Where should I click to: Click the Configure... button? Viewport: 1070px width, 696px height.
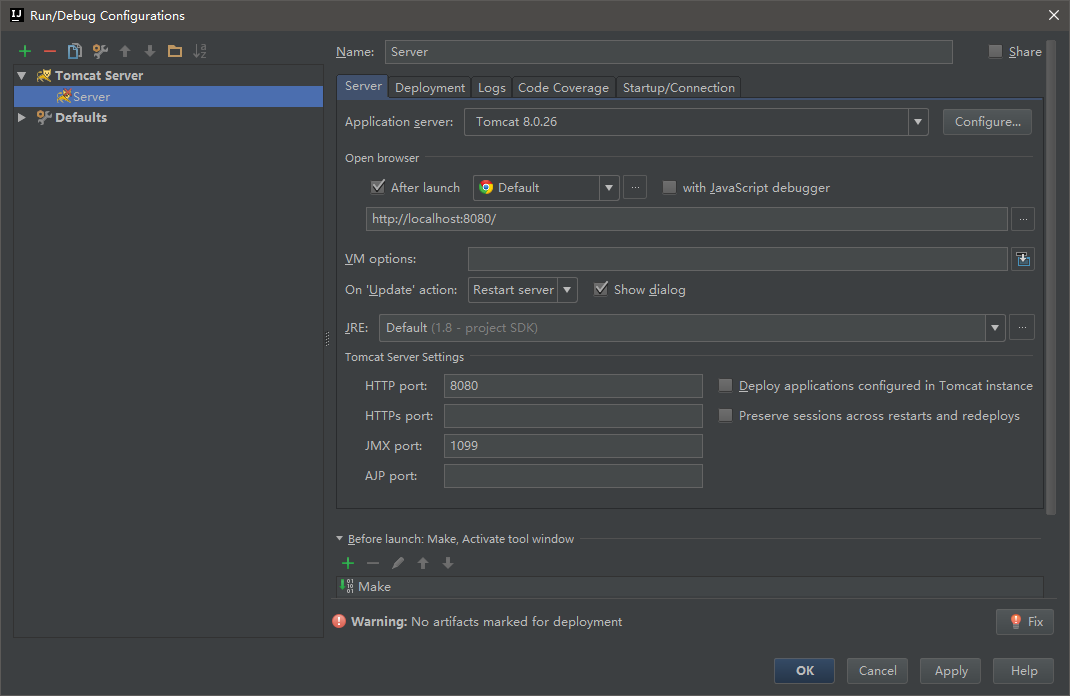click(987, 121)
